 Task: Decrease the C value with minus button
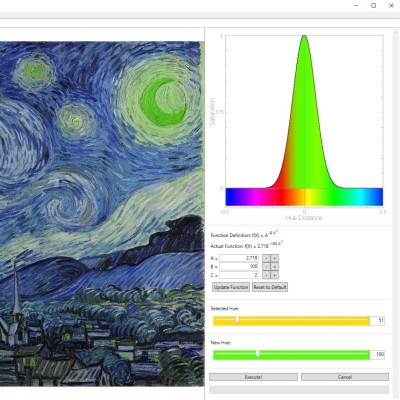pos(266,275)
